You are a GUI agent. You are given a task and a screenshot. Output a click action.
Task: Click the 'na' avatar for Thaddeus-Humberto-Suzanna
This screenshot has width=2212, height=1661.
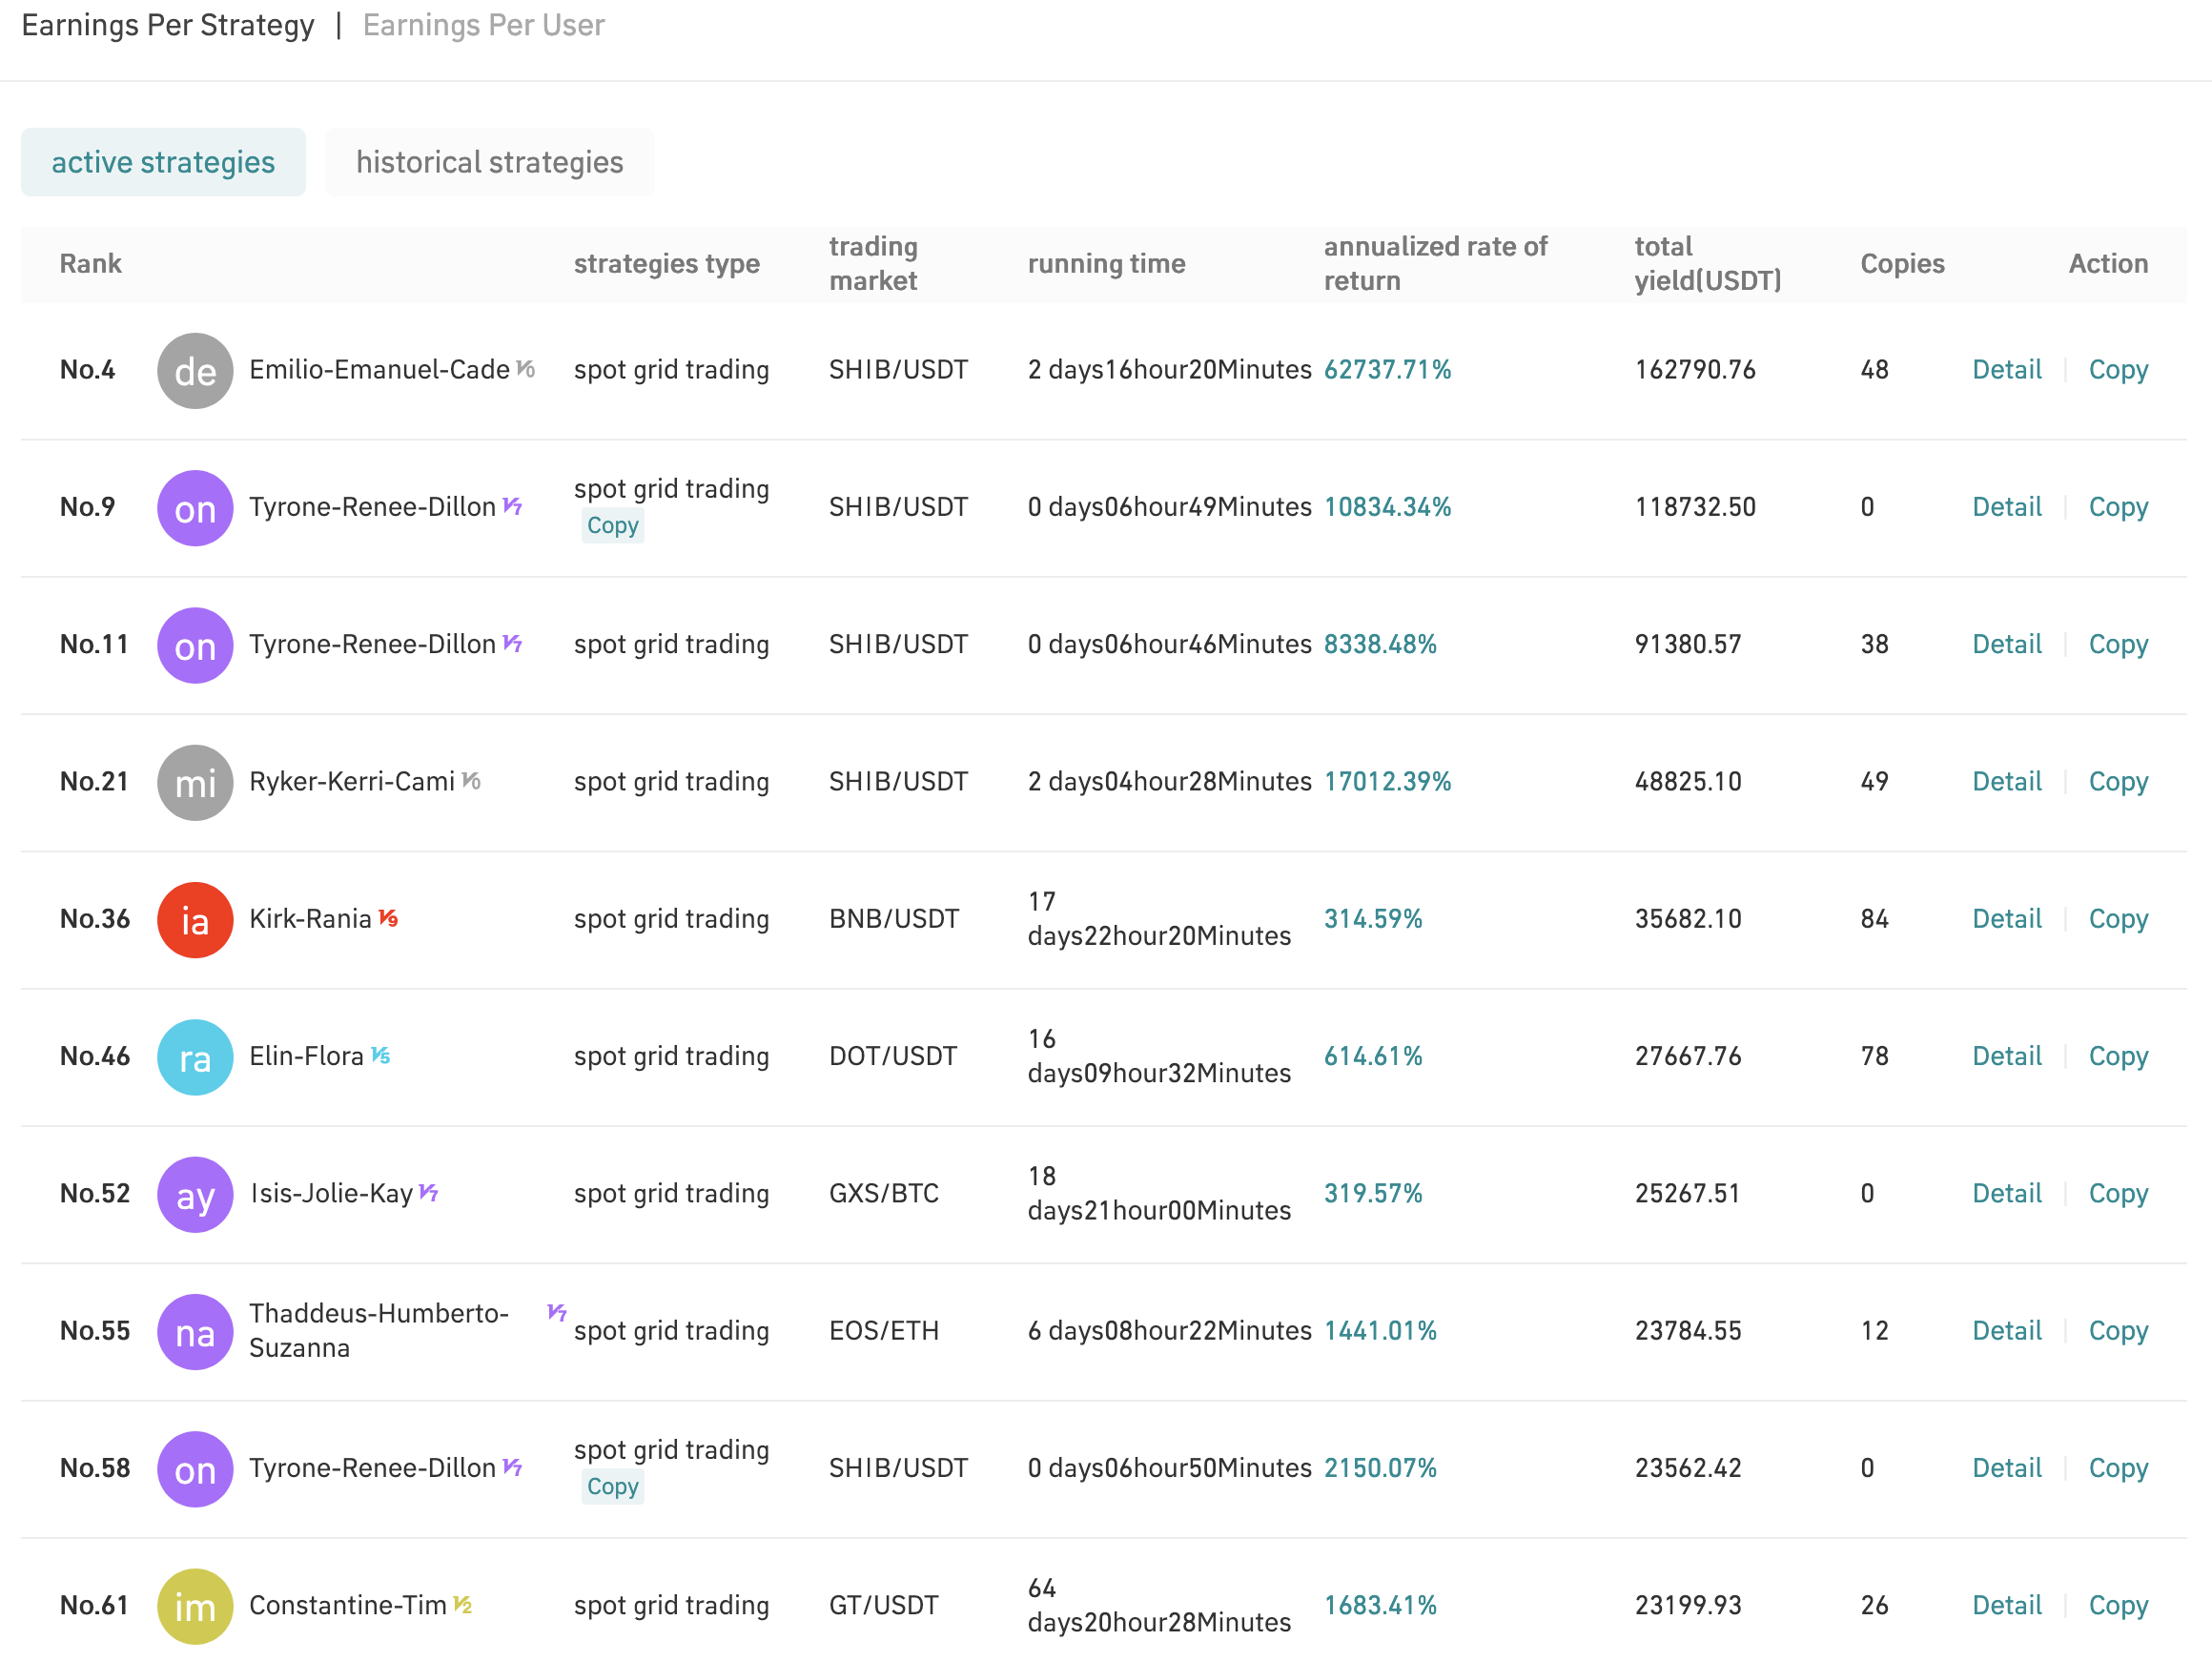click(x=195, y=1332)
